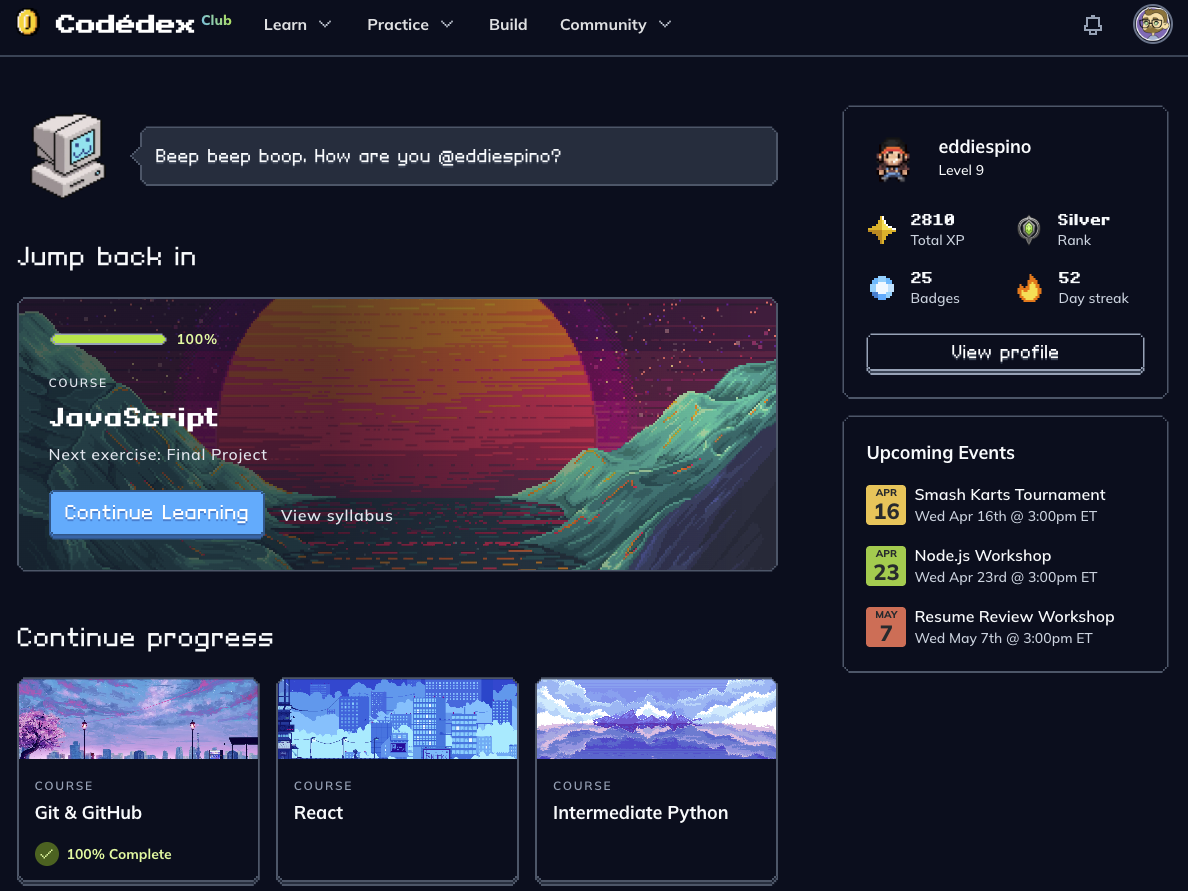The image size is (1188, 891).
Task: Click the Apr 16 calendar date badge
Action: click(x=886, y=505)
